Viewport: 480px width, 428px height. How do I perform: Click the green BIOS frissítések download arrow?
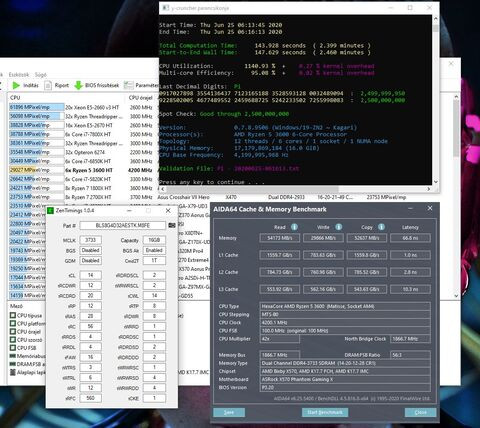pos(78,85)
